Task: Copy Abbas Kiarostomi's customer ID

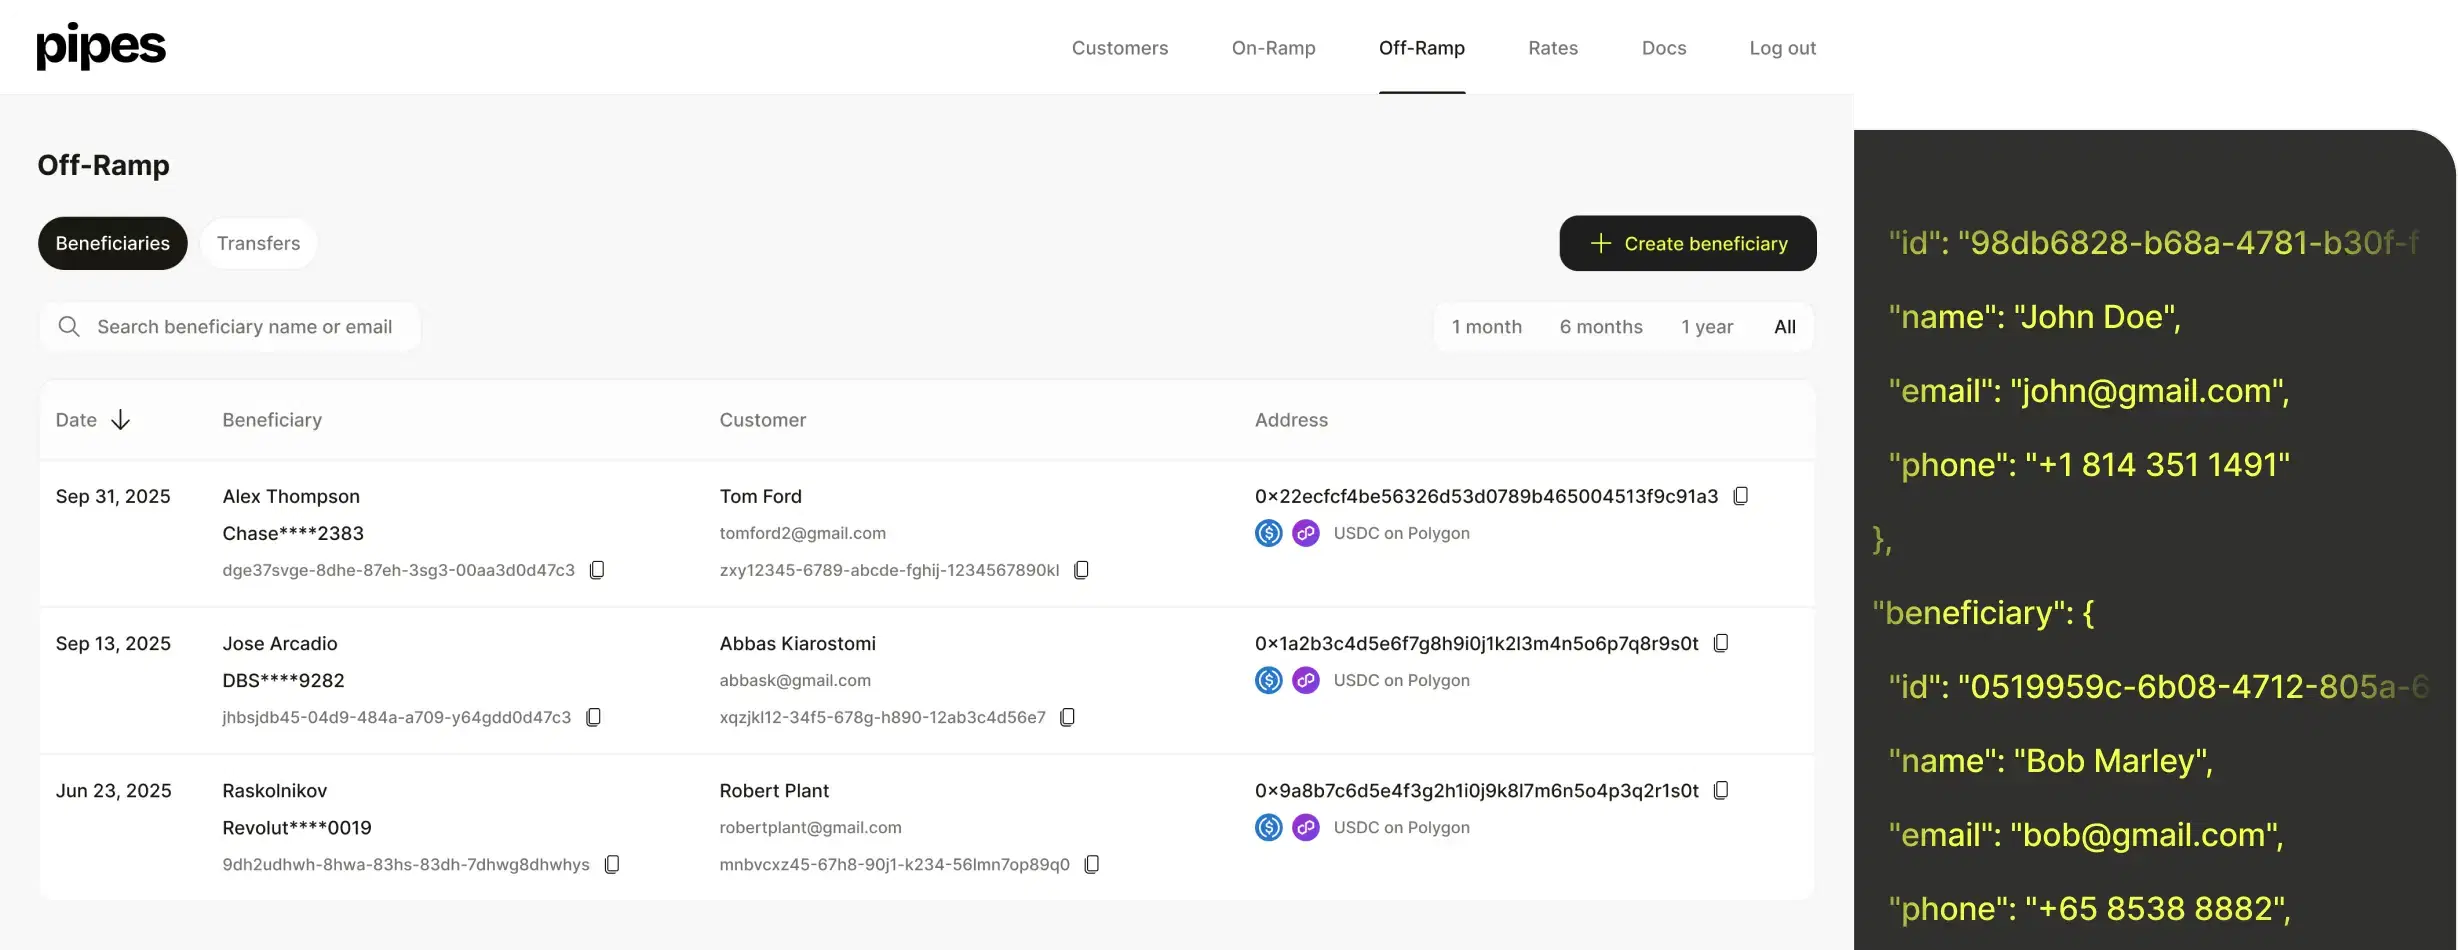Action: pyautogui.click(x=1067, y=717)
